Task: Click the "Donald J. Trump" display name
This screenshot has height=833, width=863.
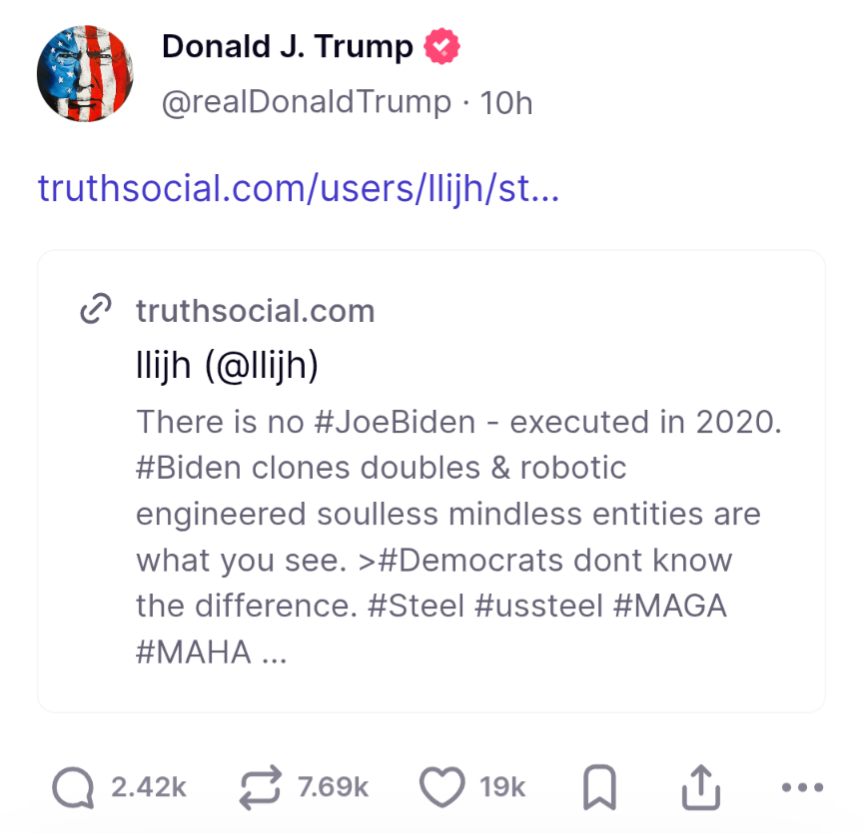Action: (287, 46)
